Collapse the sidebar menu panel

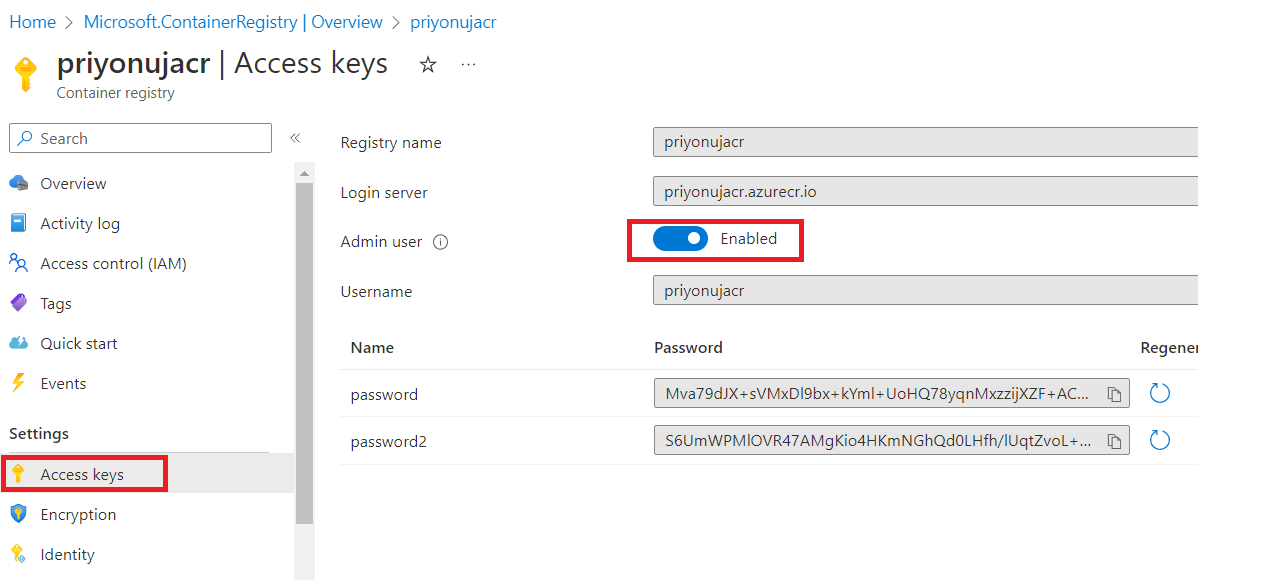click(x=295, y=138)
